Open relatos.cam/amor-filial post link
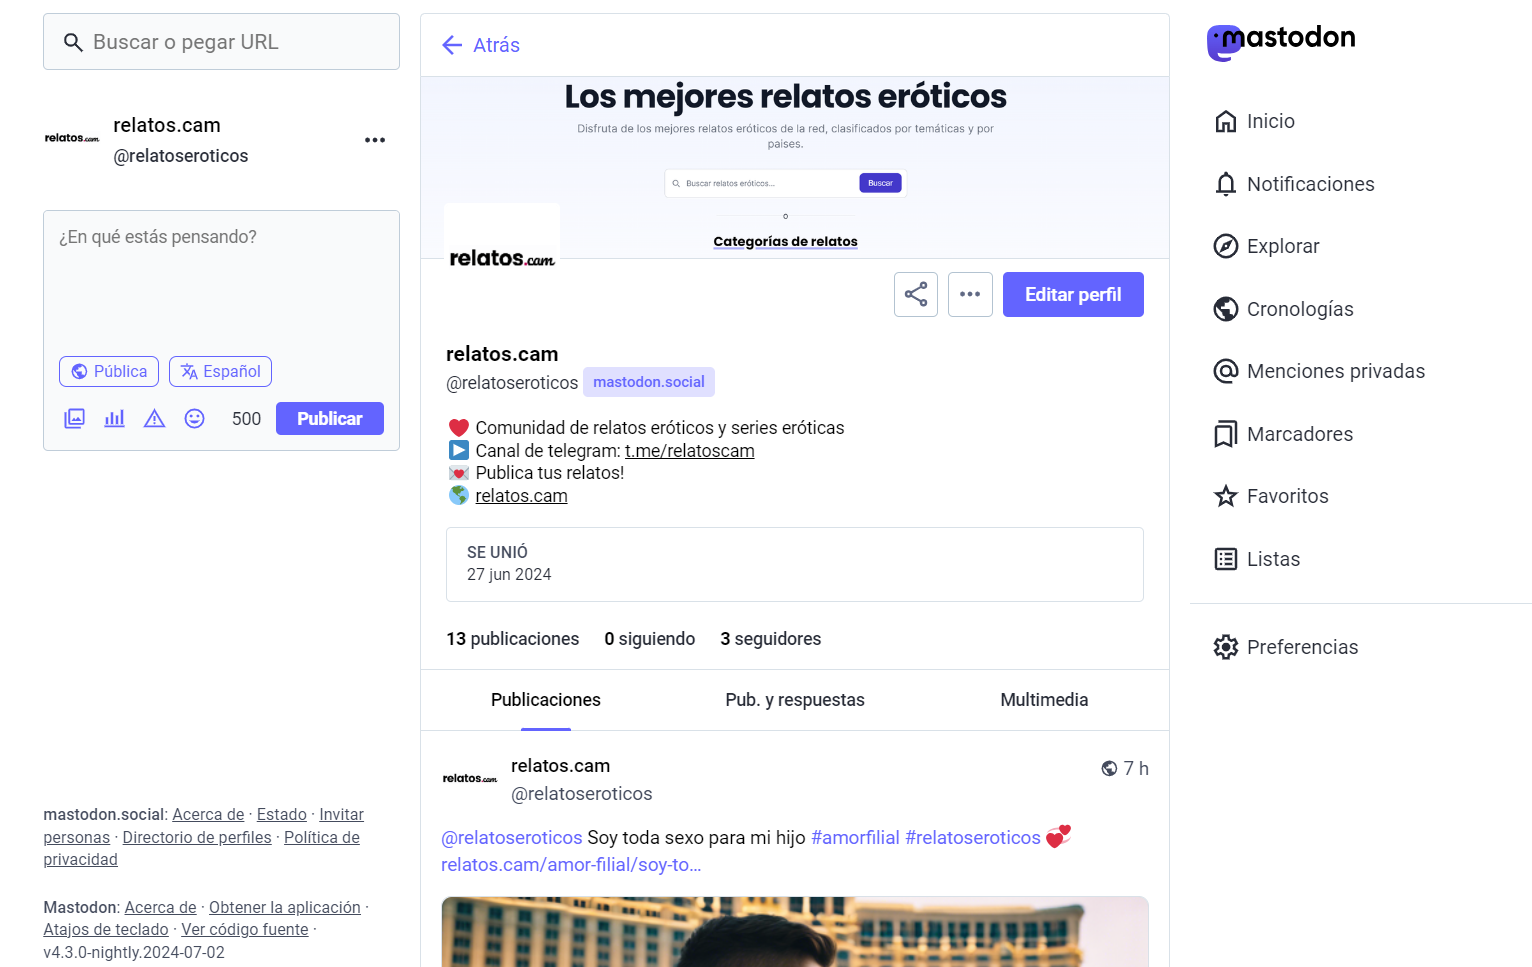Screen dimensions: 1532x967 click(571, 865)
